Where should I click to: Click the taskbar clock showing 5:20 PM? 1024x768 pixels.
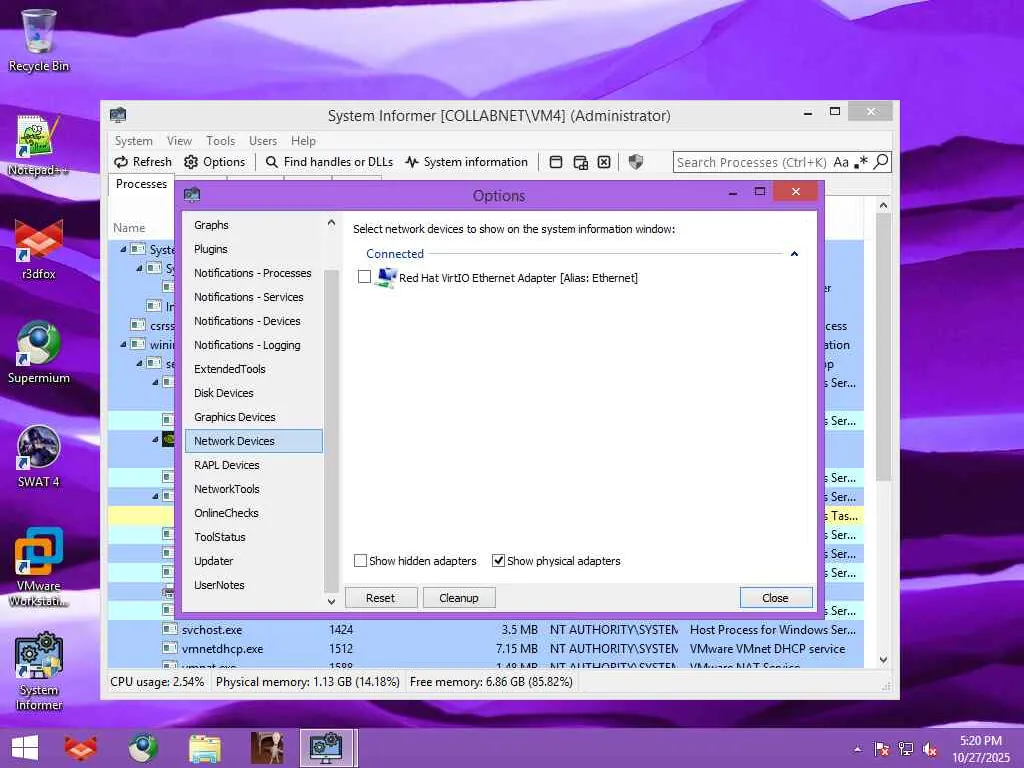click(x=980, y=748)
